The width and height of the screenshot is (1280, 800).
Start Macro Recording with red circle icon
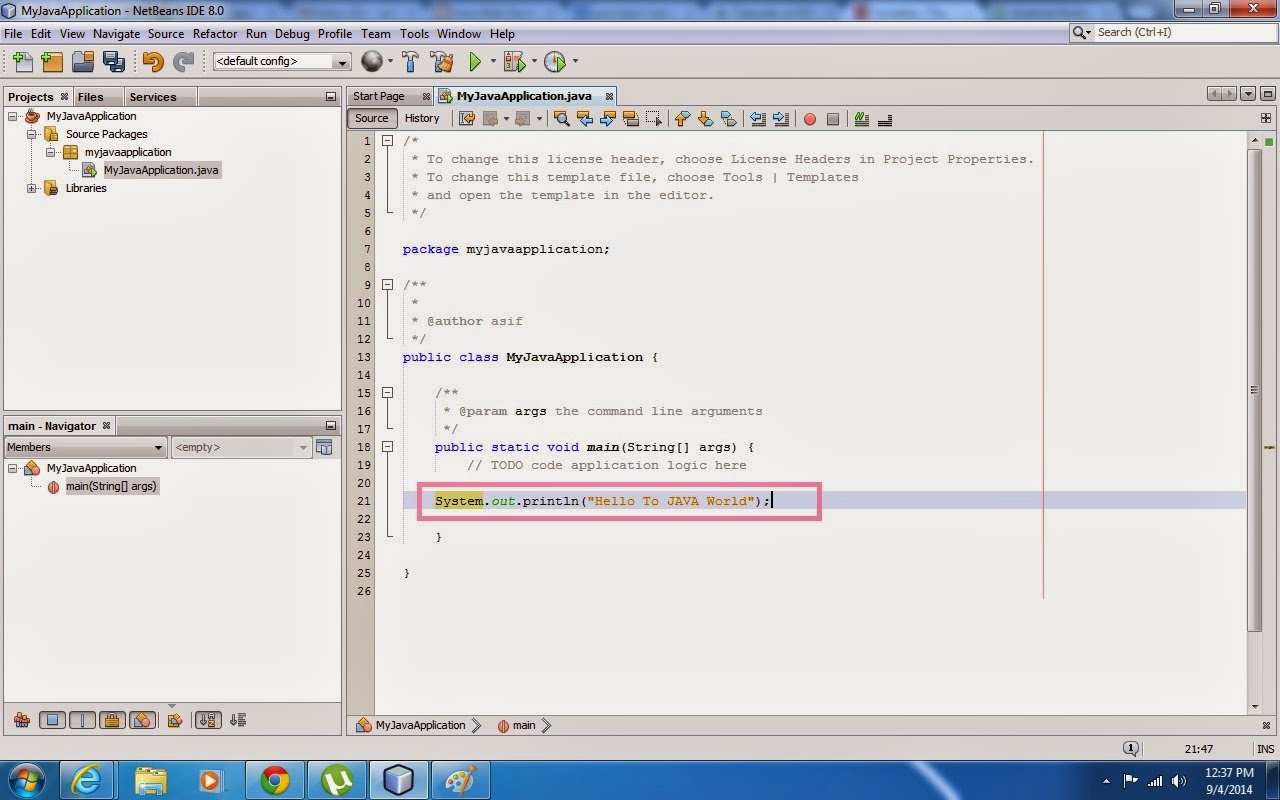click(x=809, y=119)
